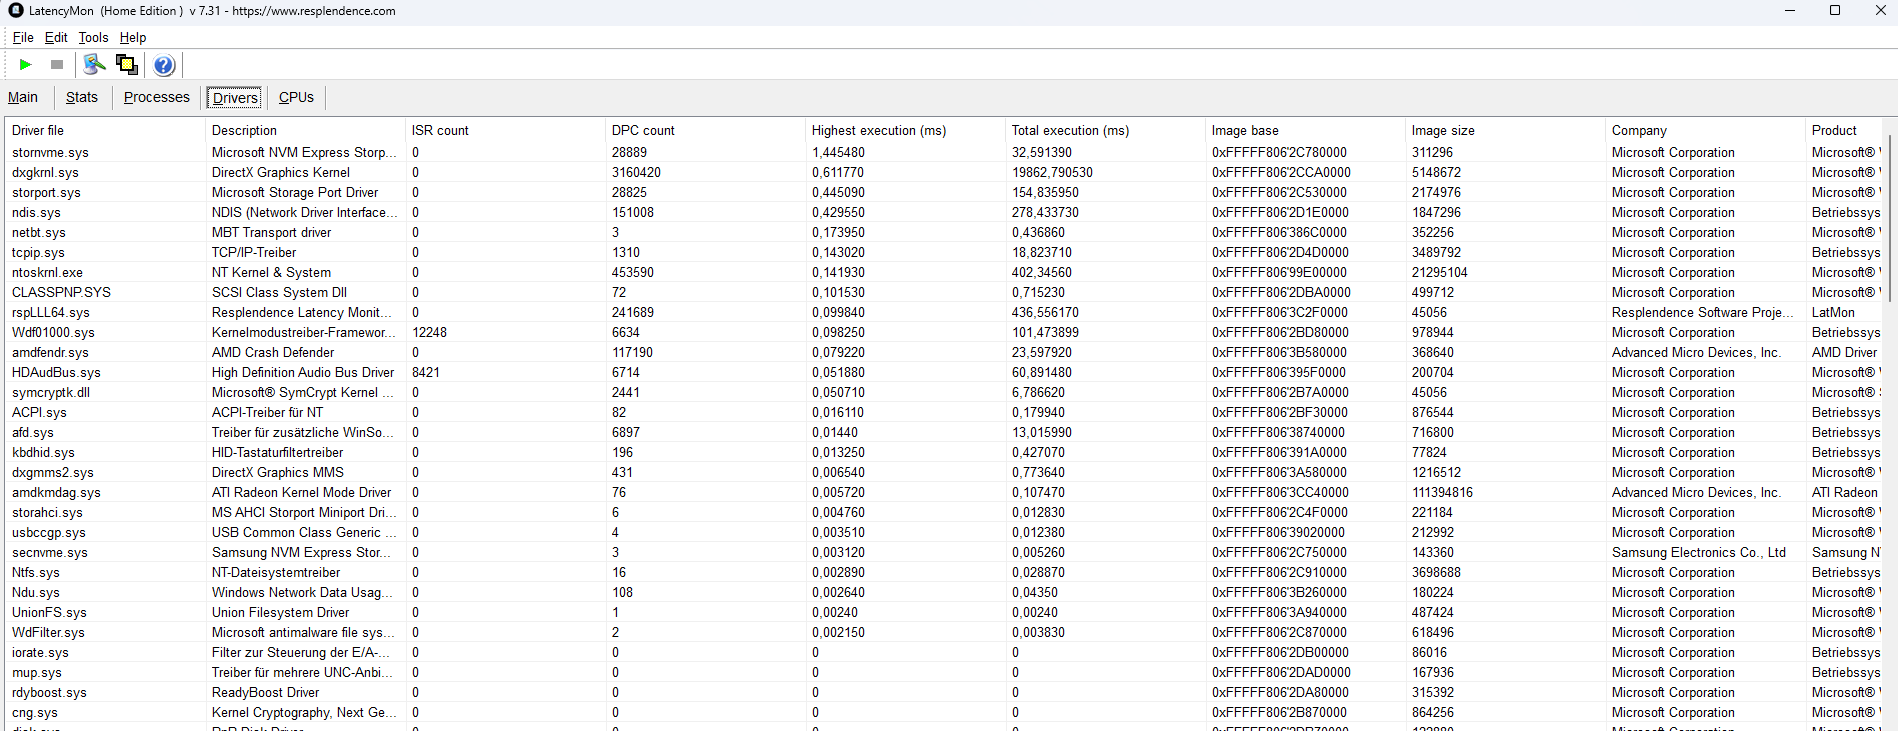Sort by the DPC count column header
The image size is (1898, 731).
point(705,130)
